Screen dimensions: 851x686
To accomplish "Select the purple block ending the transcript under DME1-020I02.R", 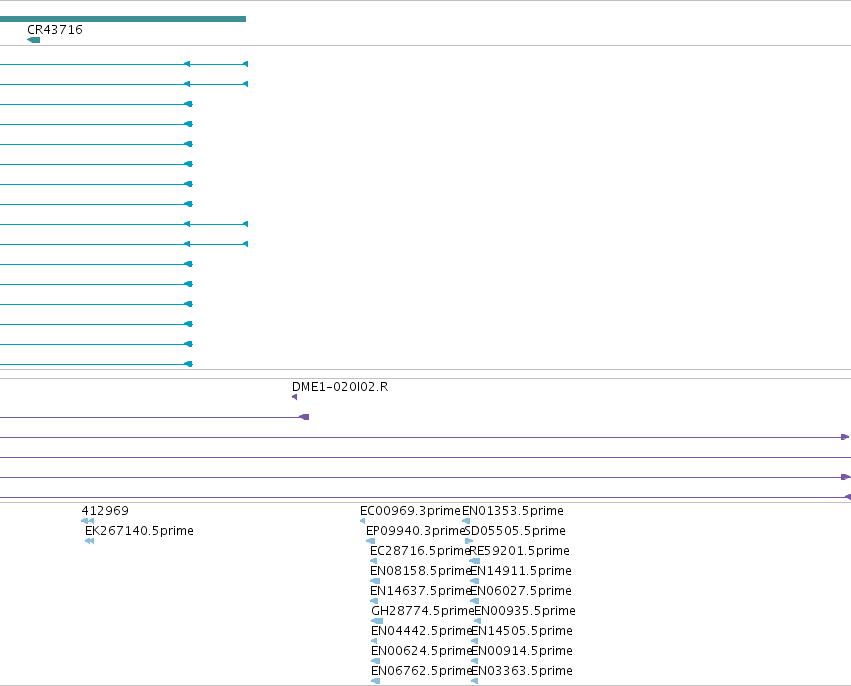I will coord(304,417).
